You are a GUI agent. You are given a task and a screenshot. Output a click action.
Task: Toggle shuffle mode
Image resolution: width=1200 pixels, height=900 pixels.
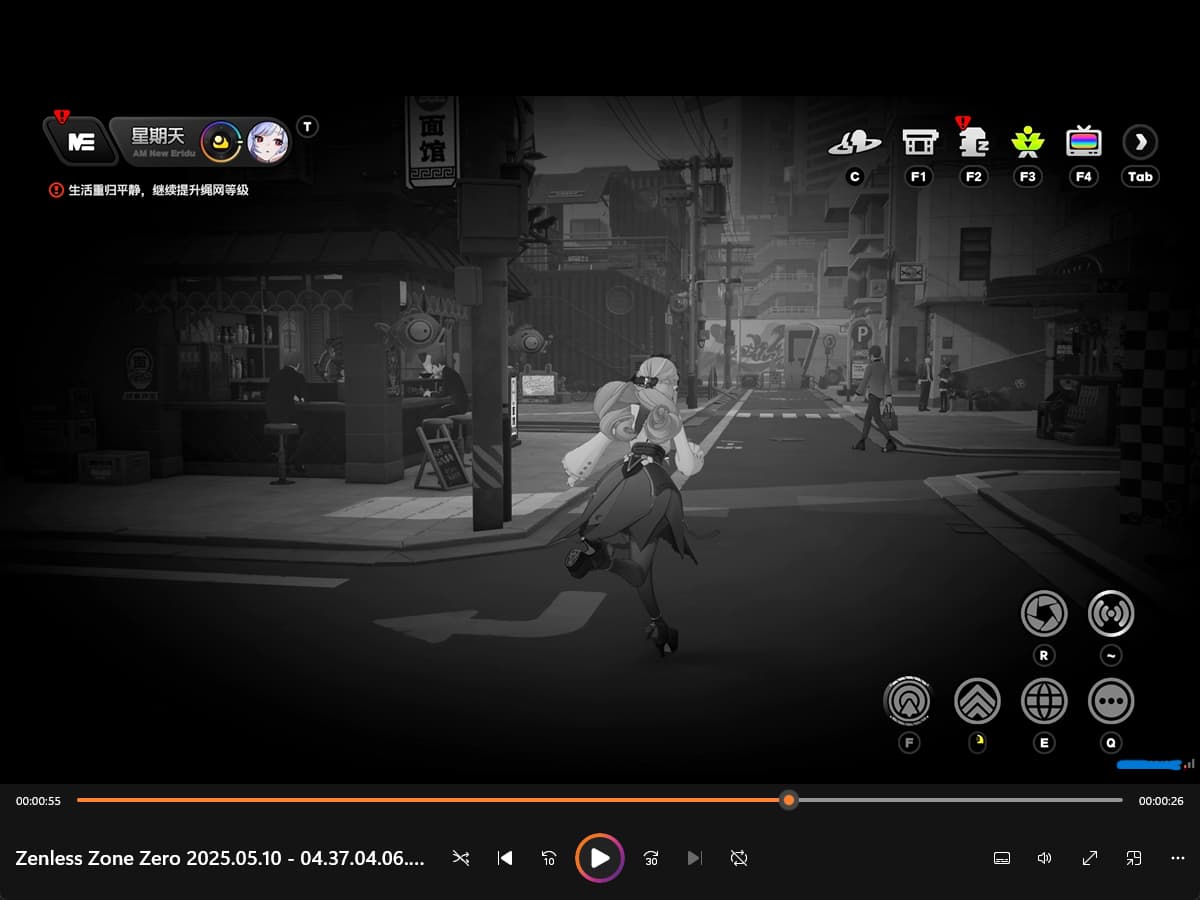click(460, 858)
